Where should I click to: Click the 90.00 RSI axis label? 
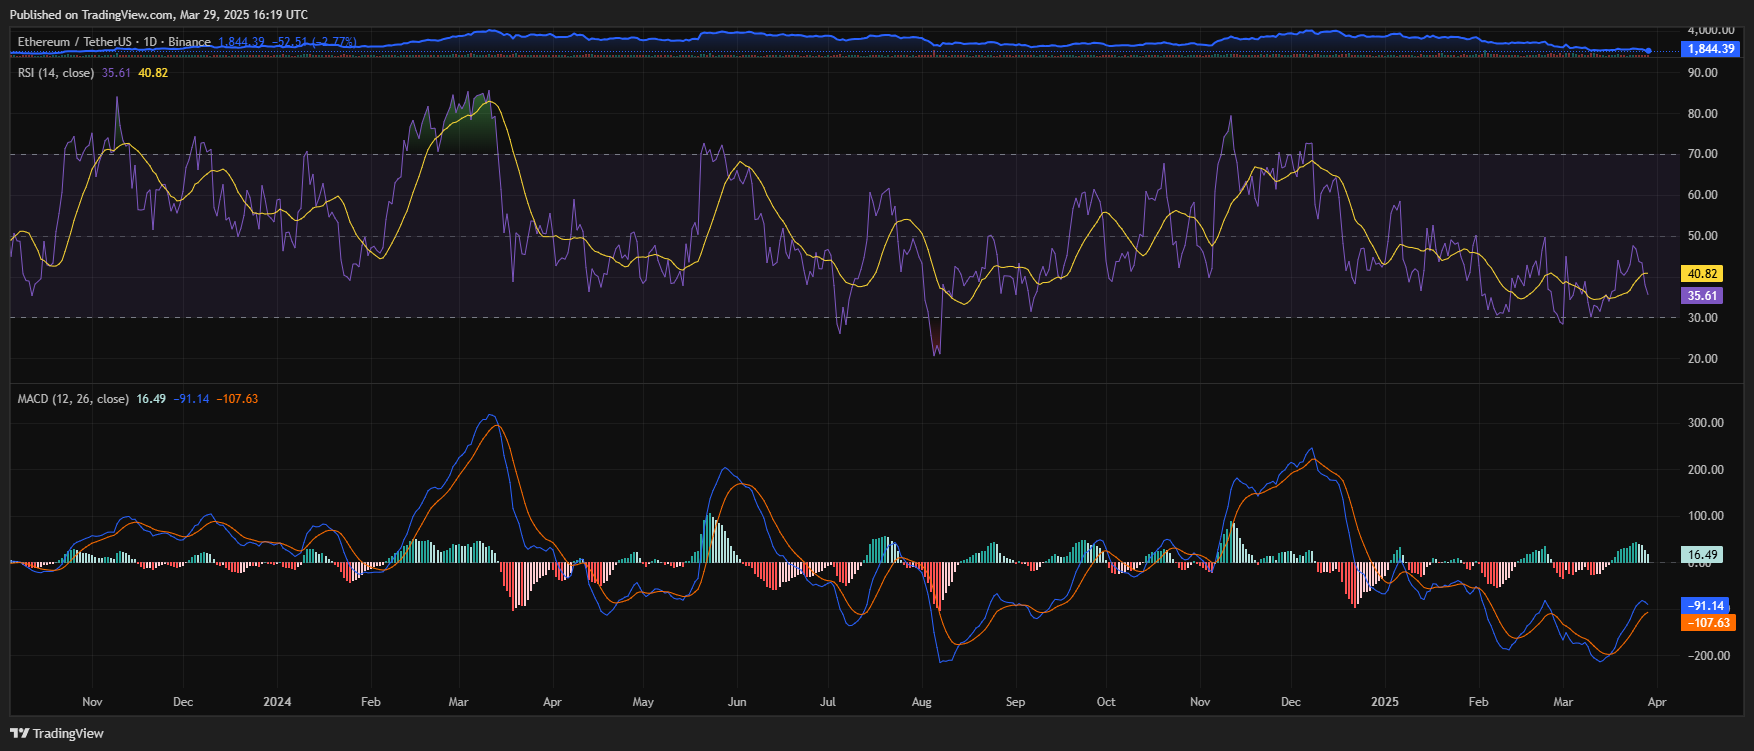(x=1702, y=73)
